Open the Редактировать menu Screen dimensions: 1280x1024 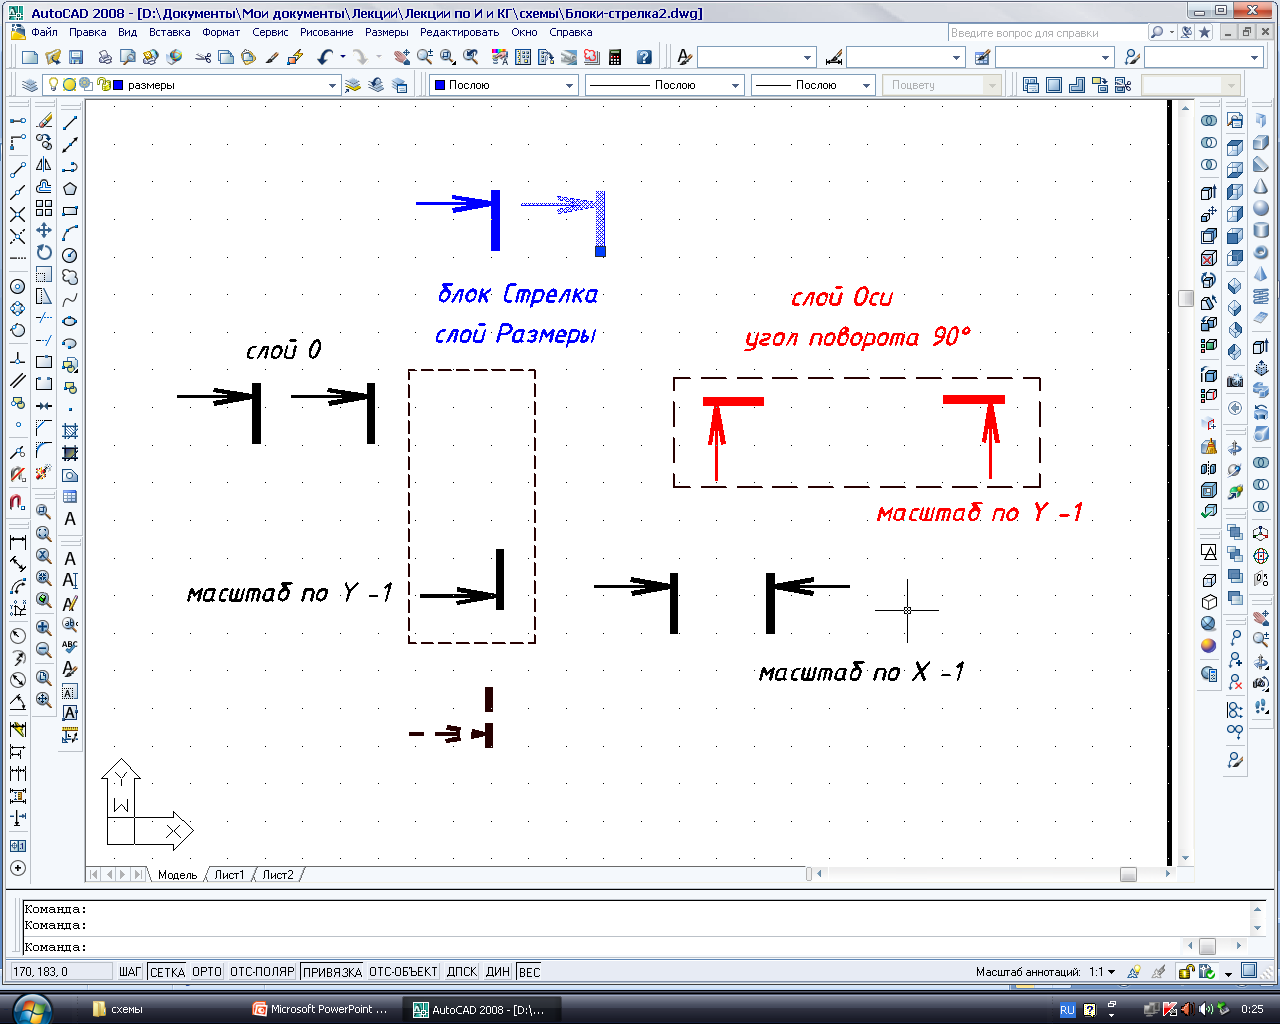[459, 32]
